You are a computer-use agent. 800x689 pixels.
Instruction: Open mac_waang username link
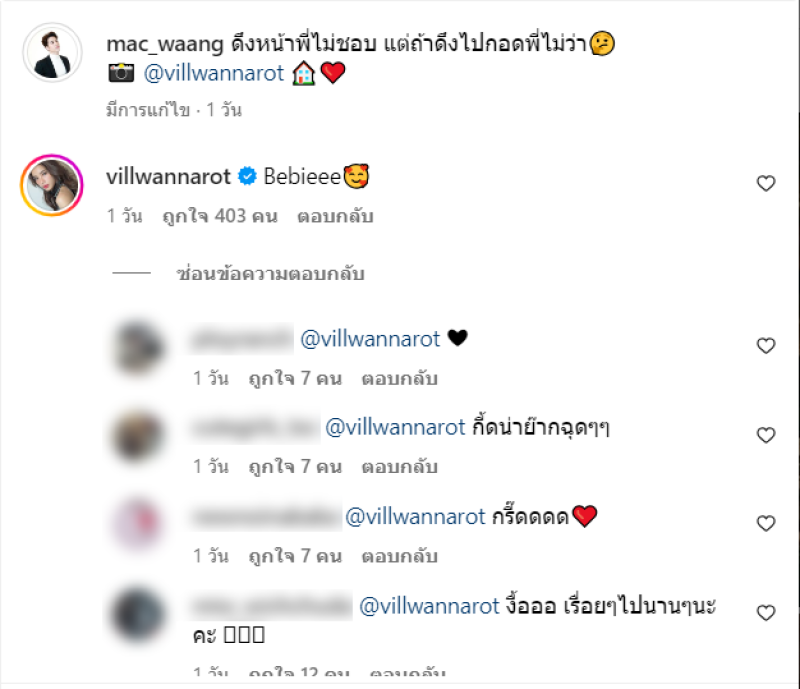click(x=165, y=44)
